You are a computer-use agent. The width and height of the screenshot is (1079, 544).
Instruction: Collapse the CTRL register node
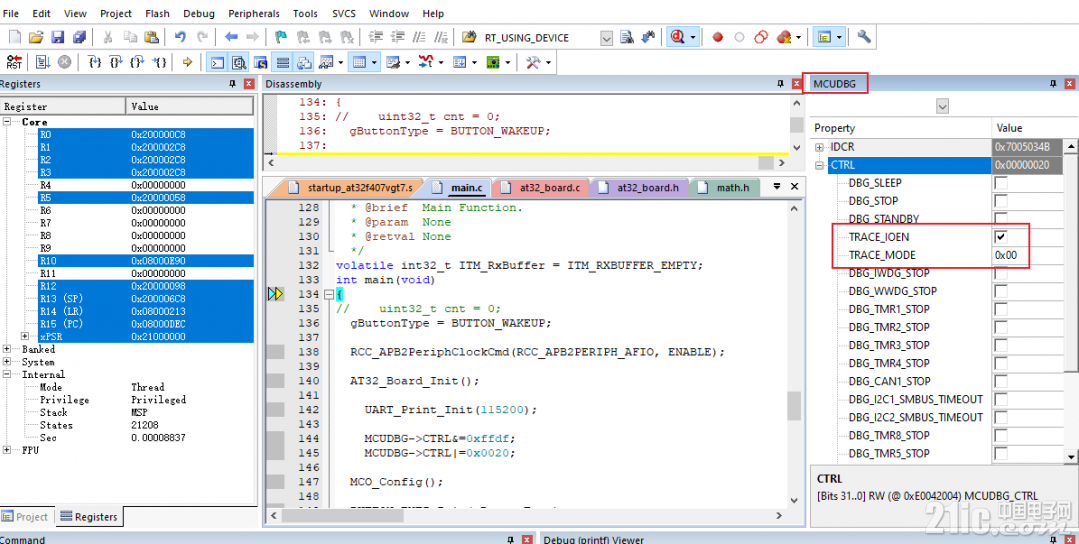point(820,165)
